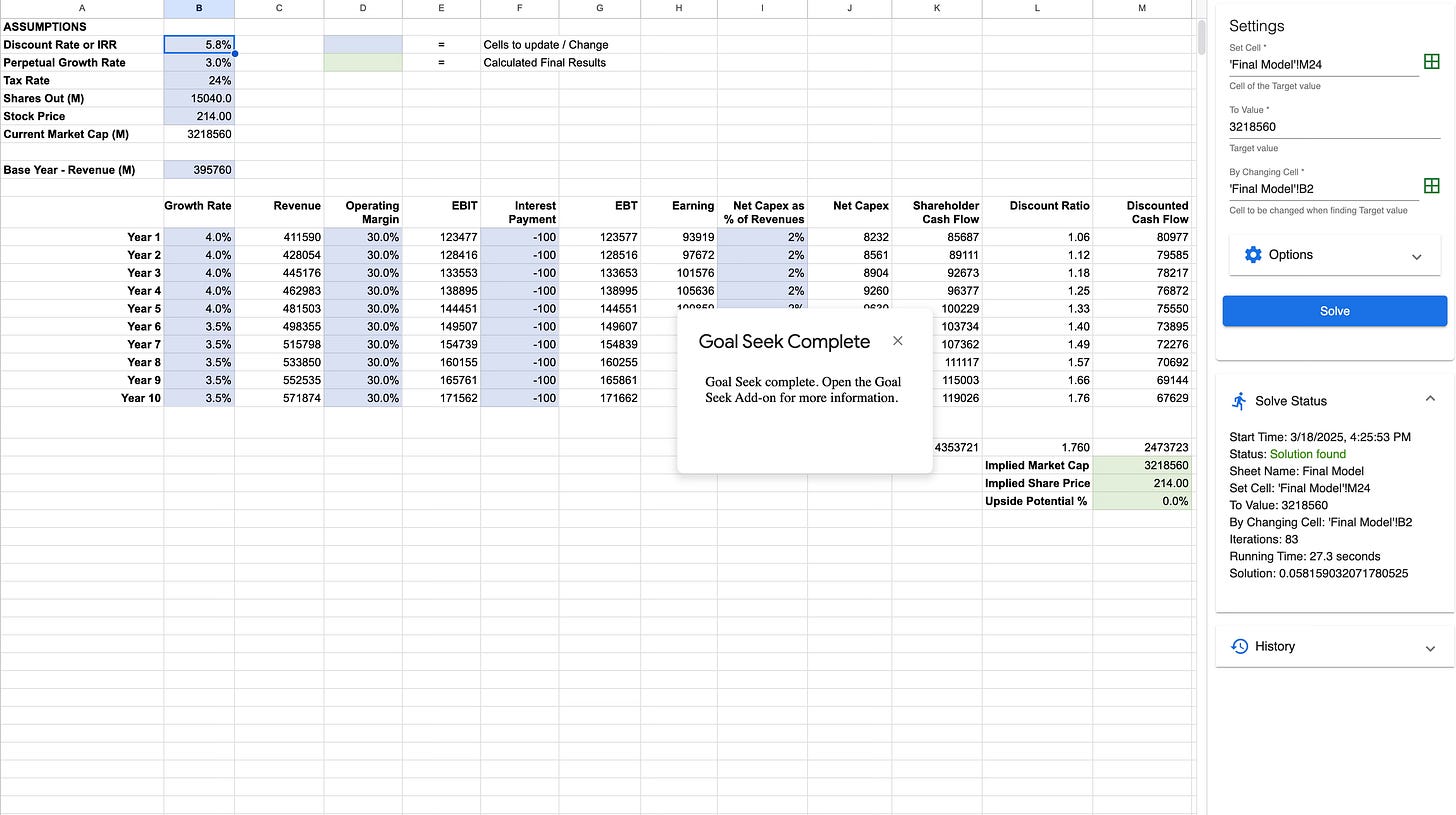
Task: Select Year 10 revenue 571874
Action: click(279, 398)
